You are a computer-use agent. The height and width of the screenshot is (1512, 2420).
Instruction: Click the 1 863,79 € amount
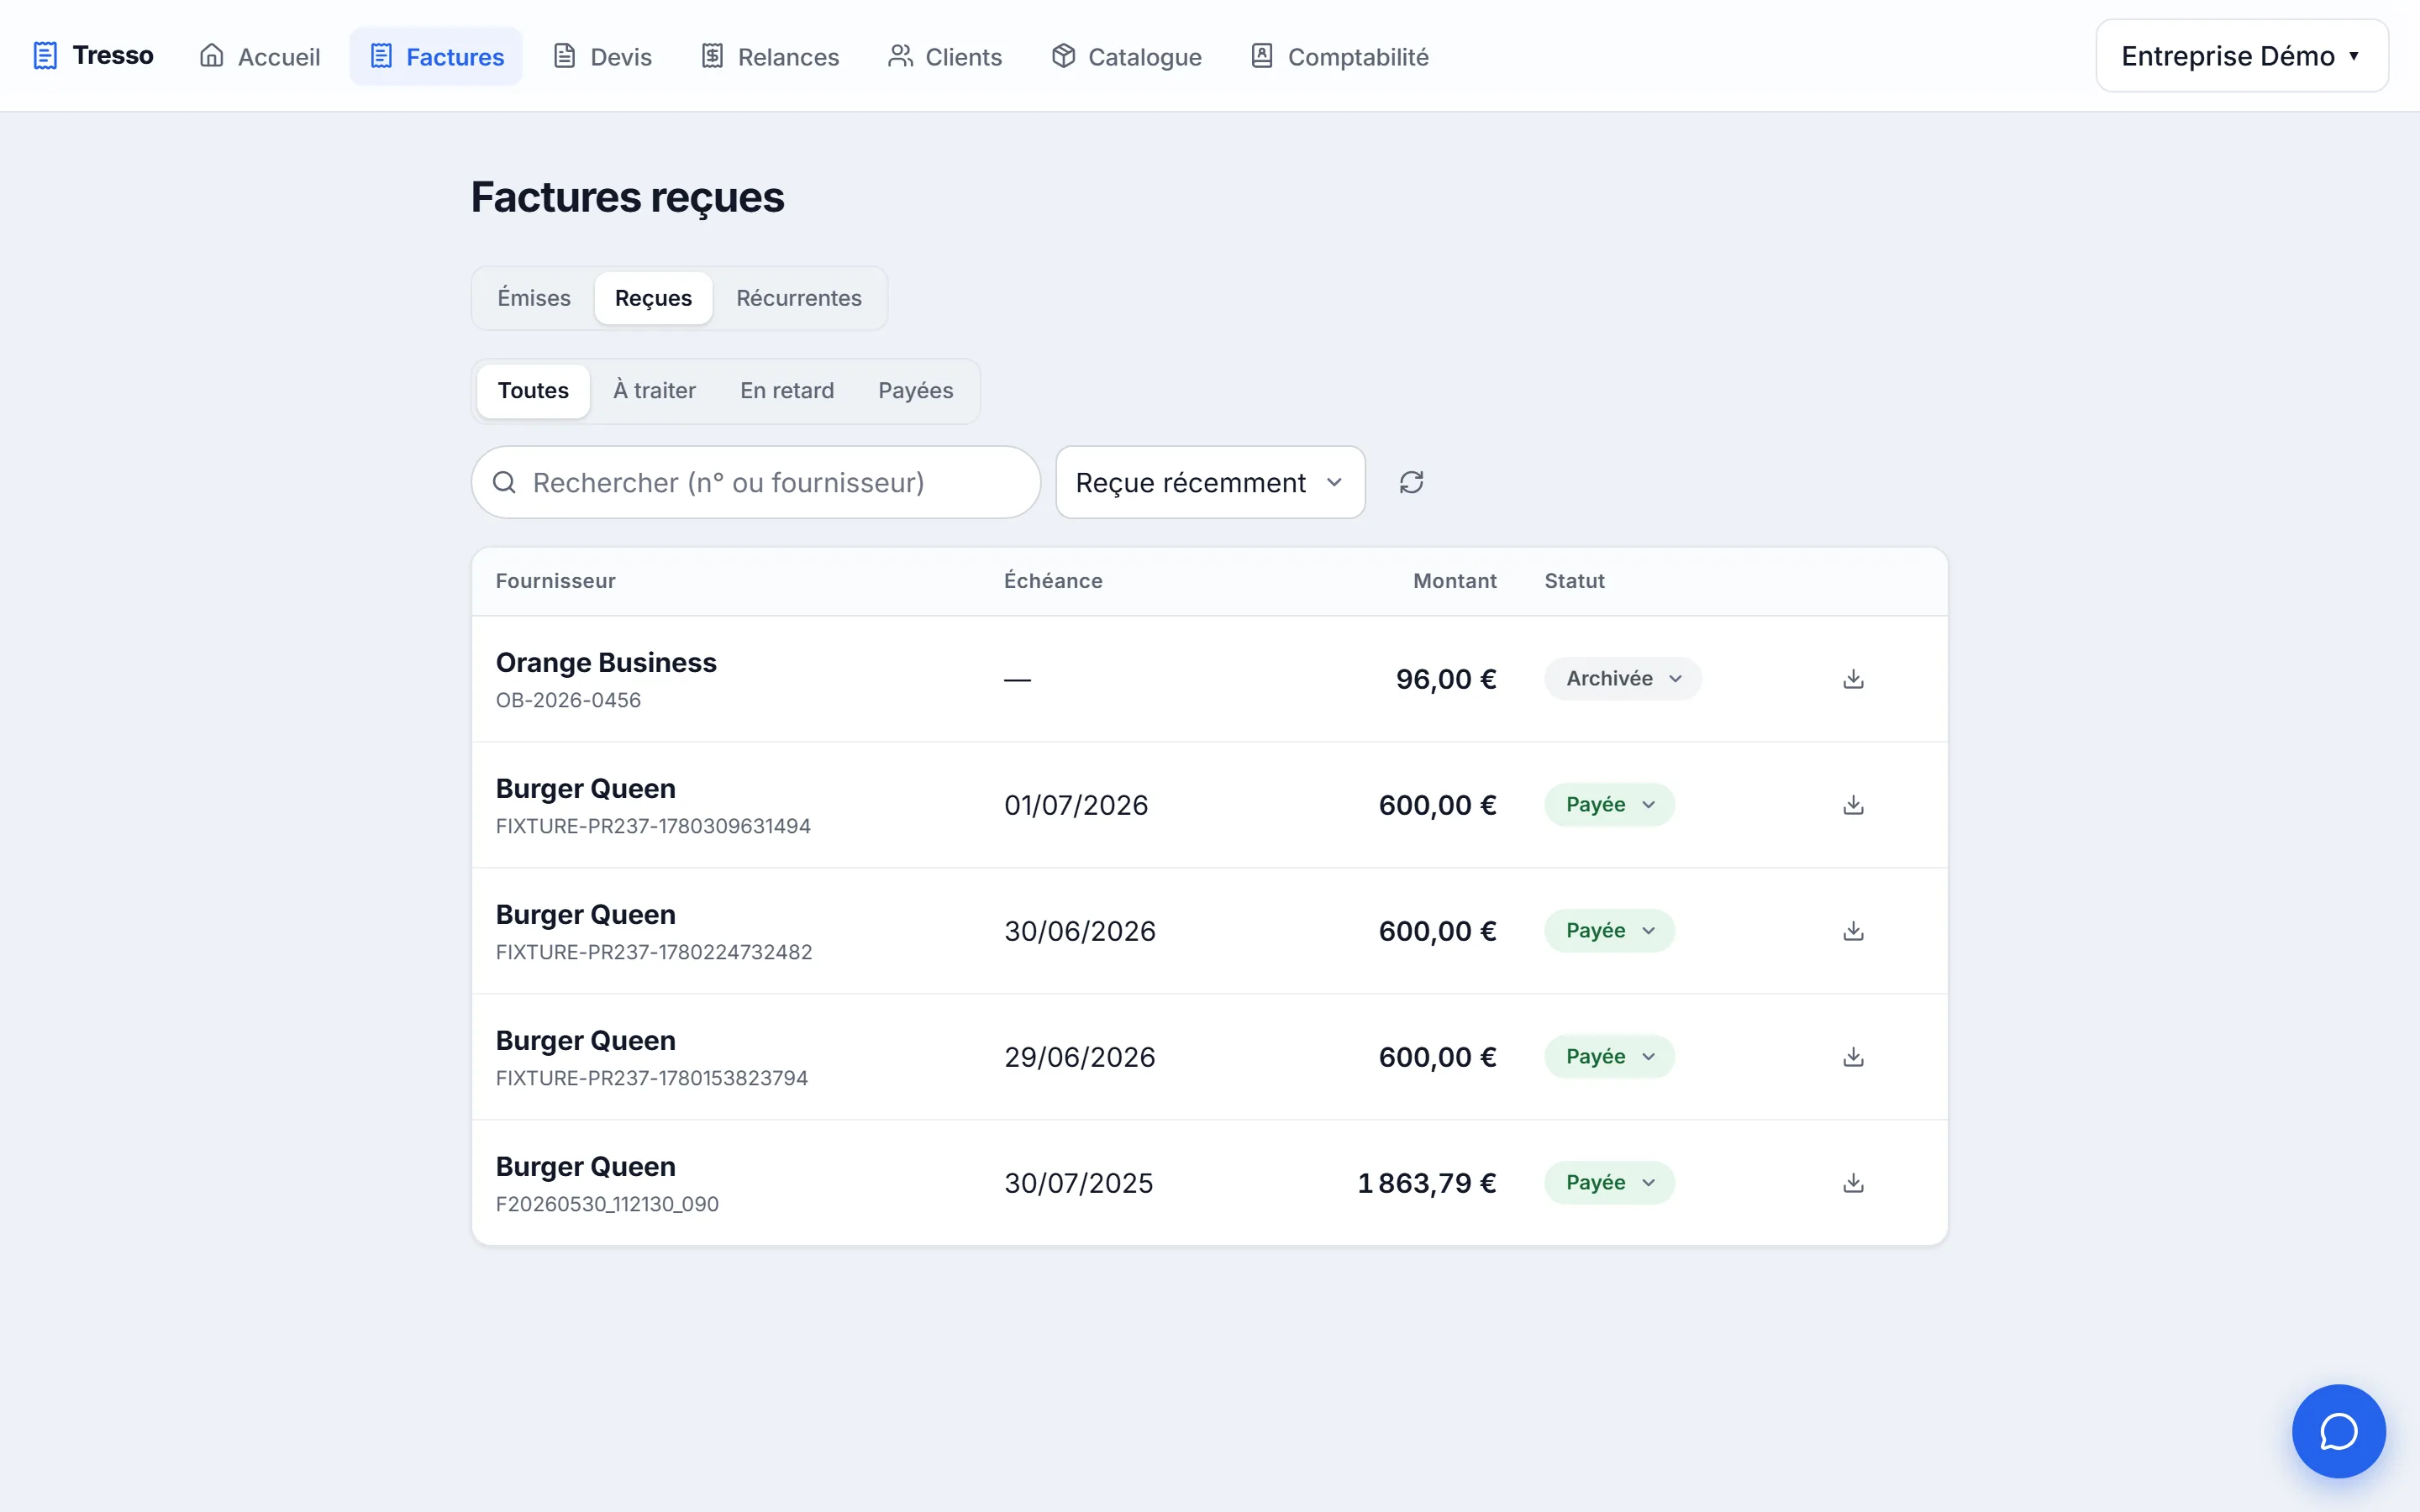point(1426,1183)
